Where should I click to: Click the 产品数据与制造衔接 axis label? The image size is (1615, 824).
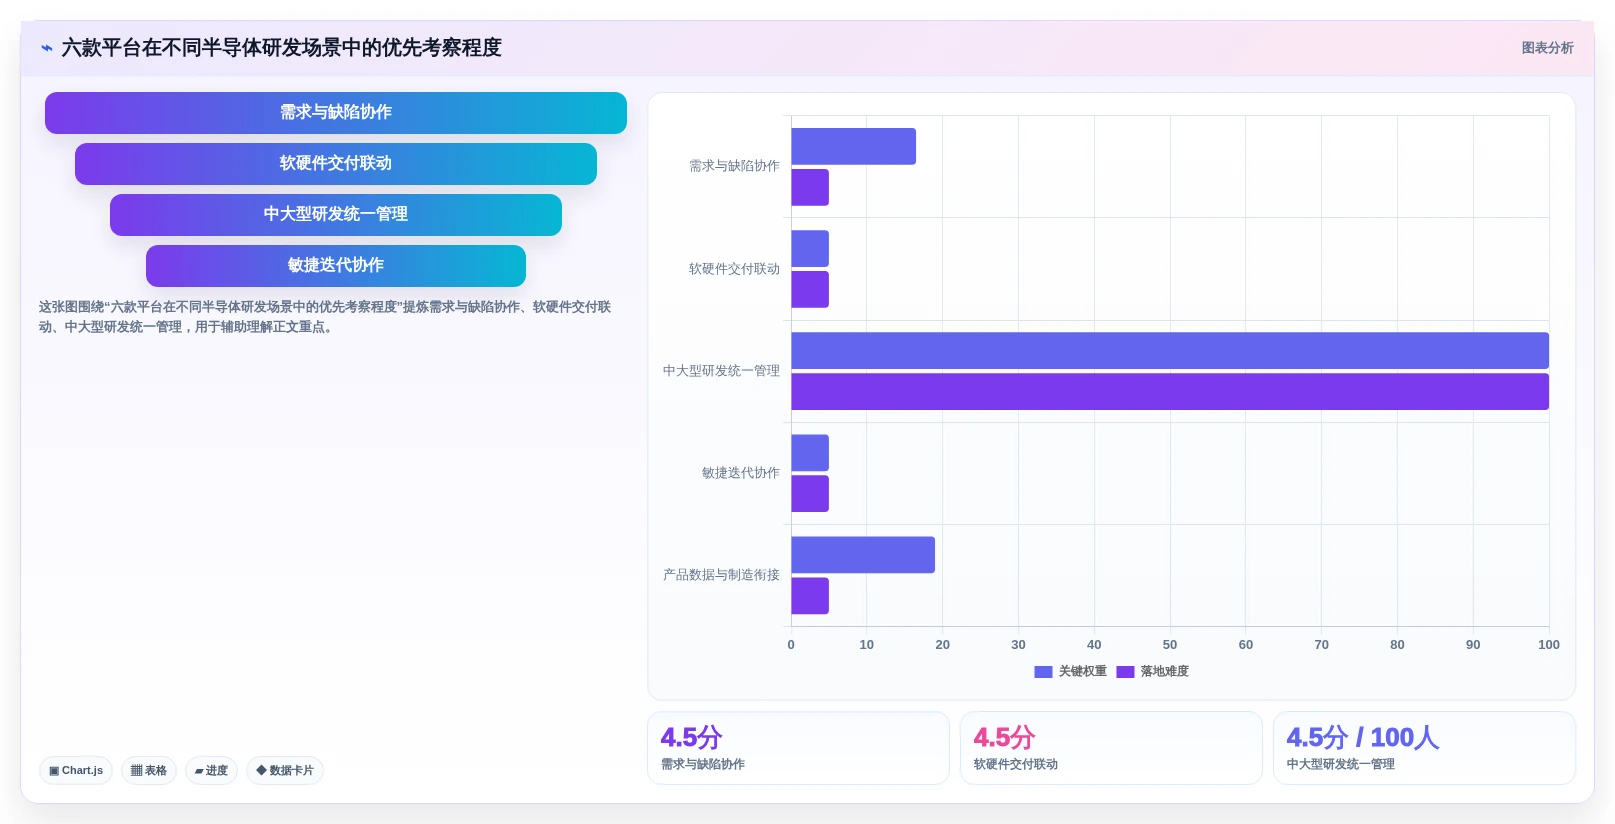(x=721, y=575)
